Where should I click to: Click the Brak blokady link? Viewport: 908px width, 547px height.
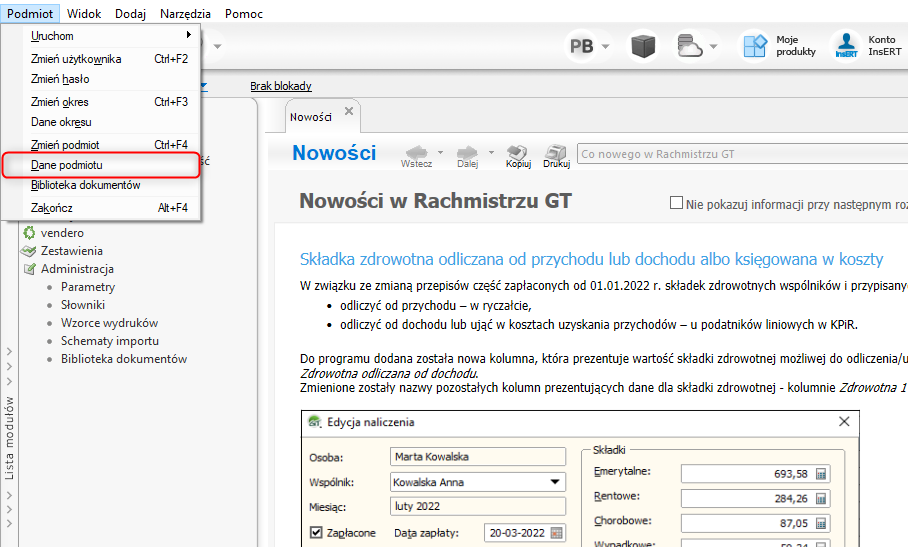click(281, 86)
